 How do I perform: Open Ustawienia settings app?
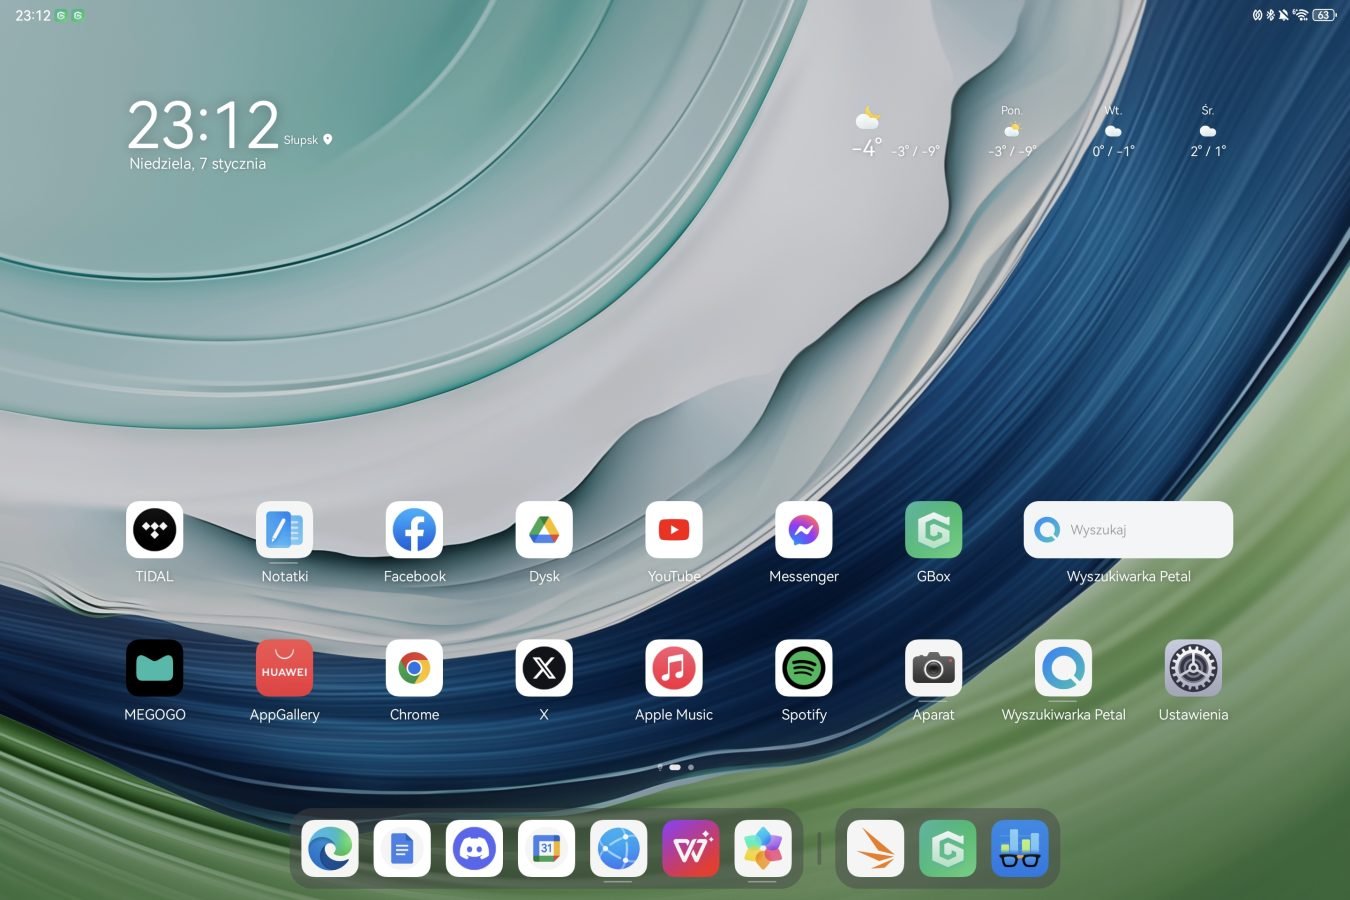(x=1193, y=668)
